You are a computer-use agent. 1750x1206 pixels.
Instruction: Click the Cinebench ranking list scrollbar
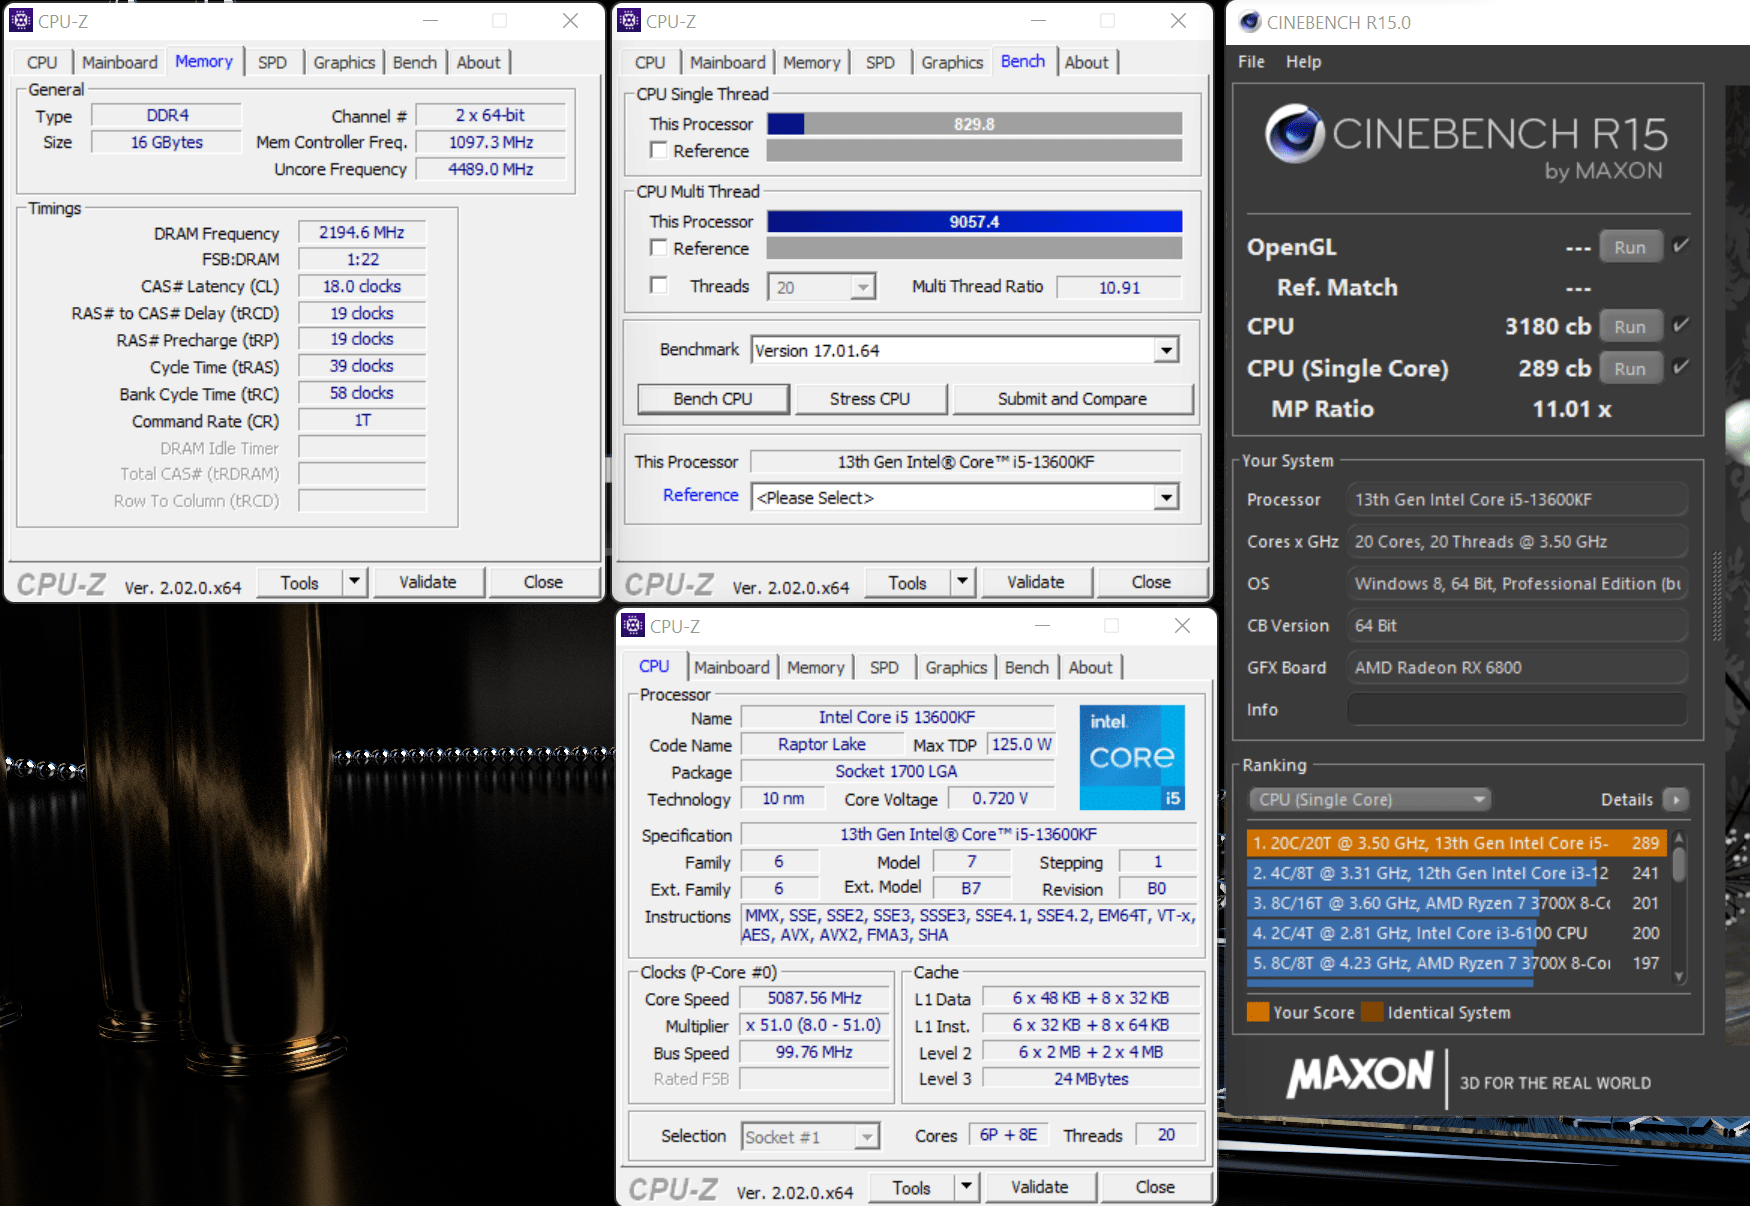coord(1679,906)
